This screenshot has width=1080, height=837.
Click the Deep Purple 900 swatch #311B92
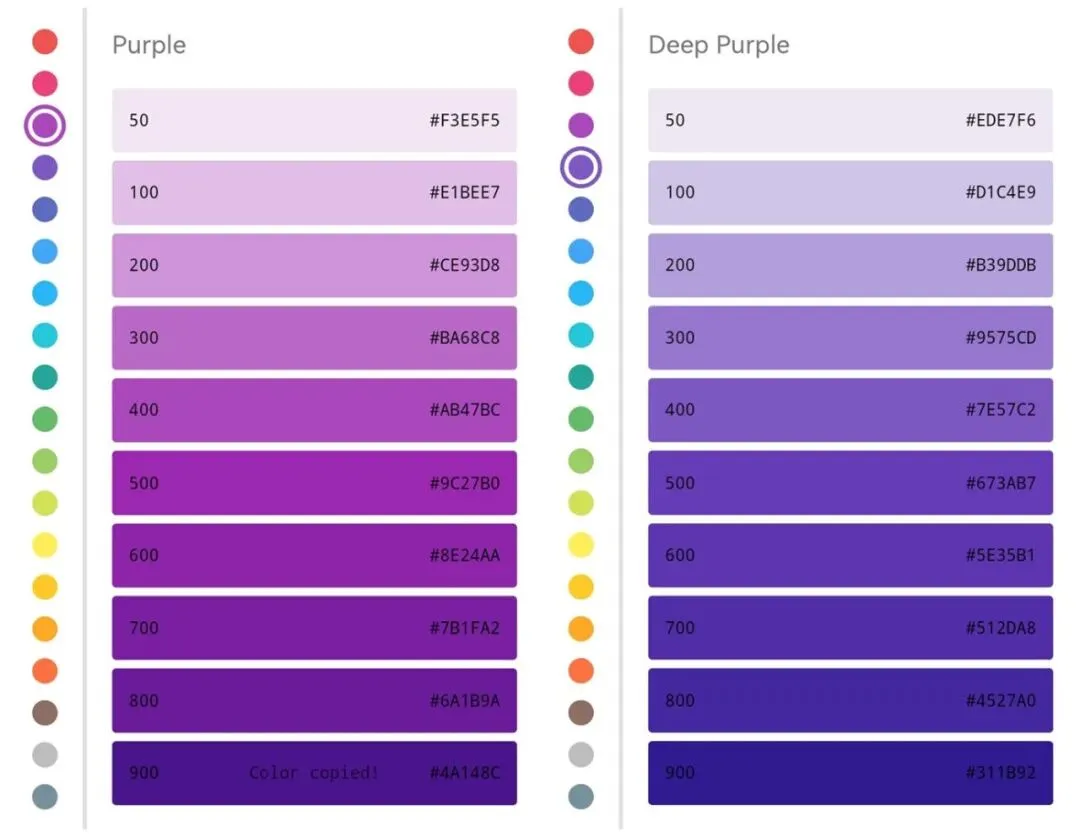point(850,772)
